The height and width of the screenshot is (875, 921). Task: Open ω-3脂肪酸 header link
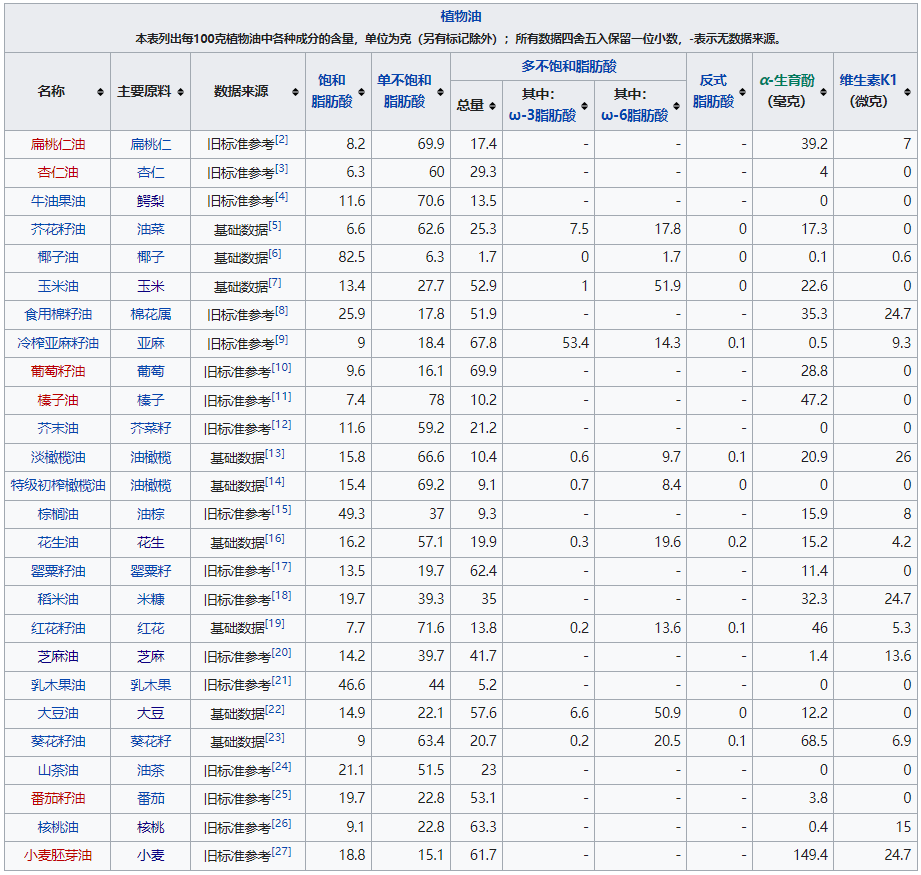542,115
